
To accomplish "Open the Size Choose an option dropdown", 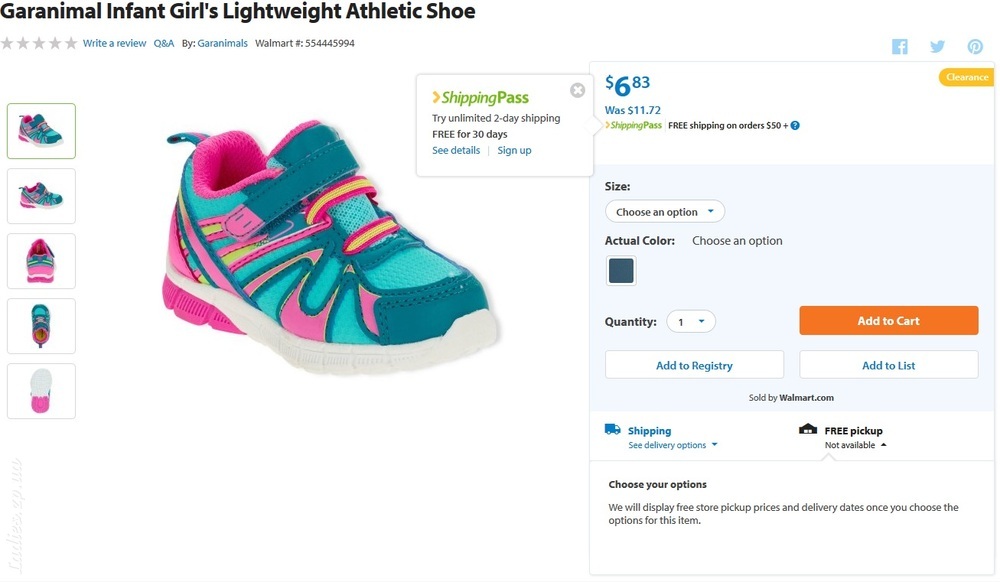I will click(665, 212).
